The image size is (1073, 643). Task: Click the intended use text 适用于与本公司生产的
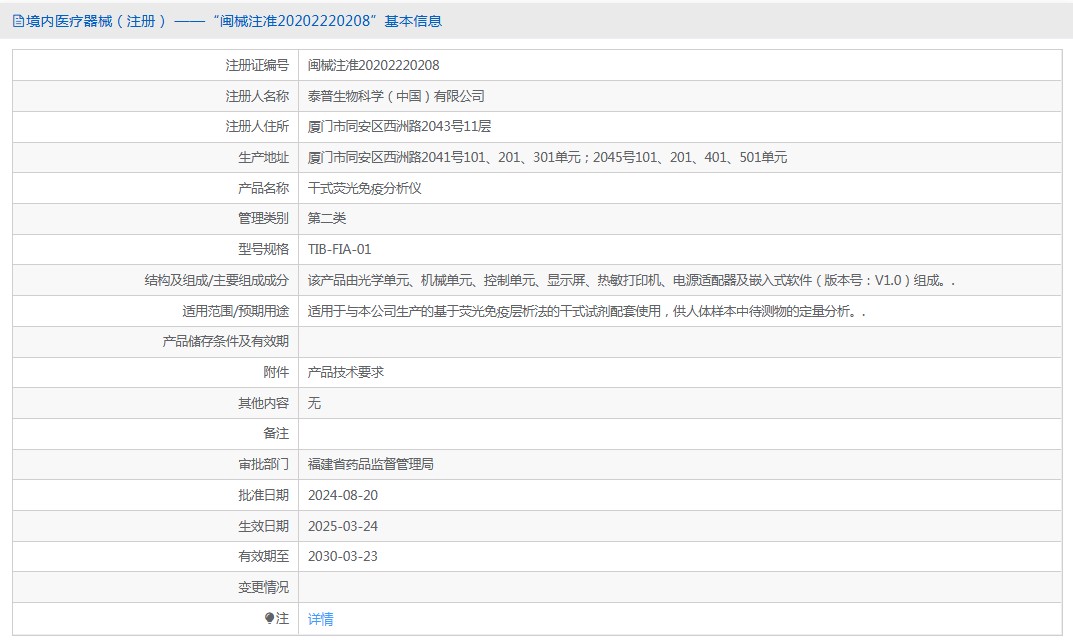pyautogui.click(x=586, y=311)
